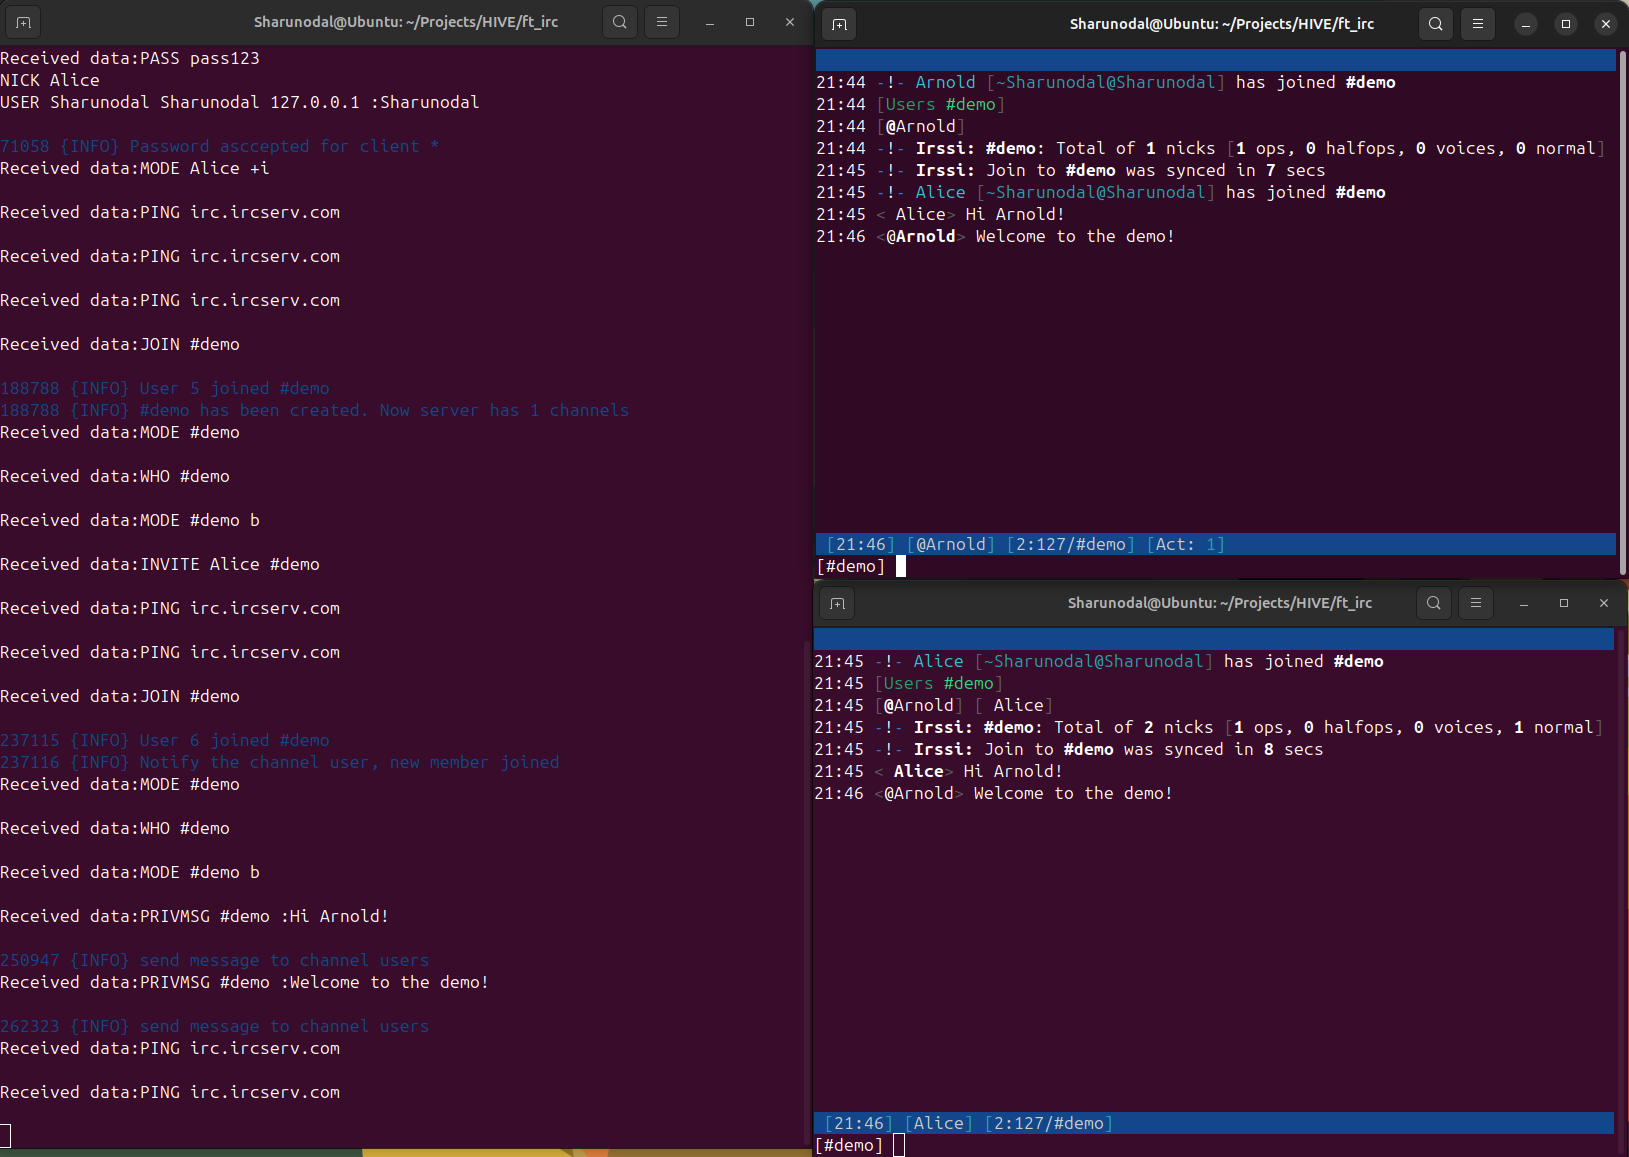Click 'Join to #demo was synced in 8 secs'
This screenshot has width=1629, height=1157.
tap(1069, 749)
